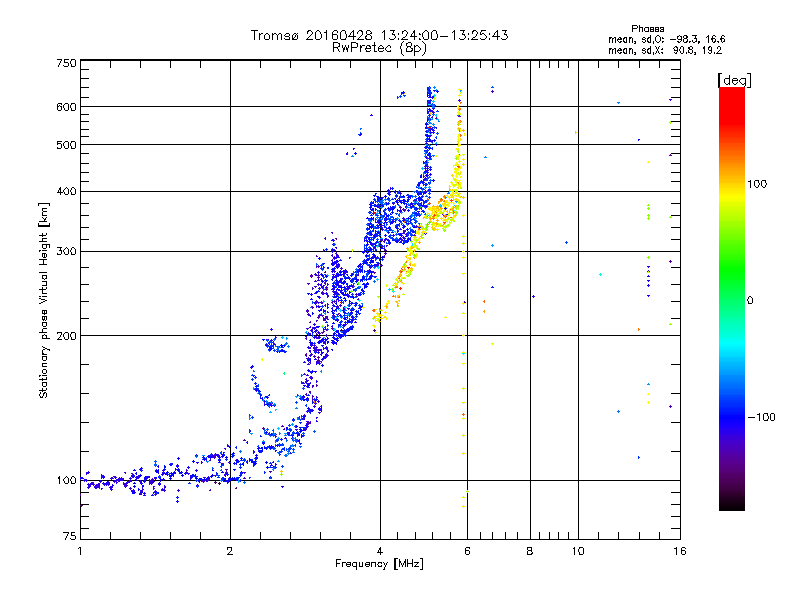The height and width of the screenshot is (600, 800).
Task: Click the y-axis '300' tick label
Action: pos(67,252)
